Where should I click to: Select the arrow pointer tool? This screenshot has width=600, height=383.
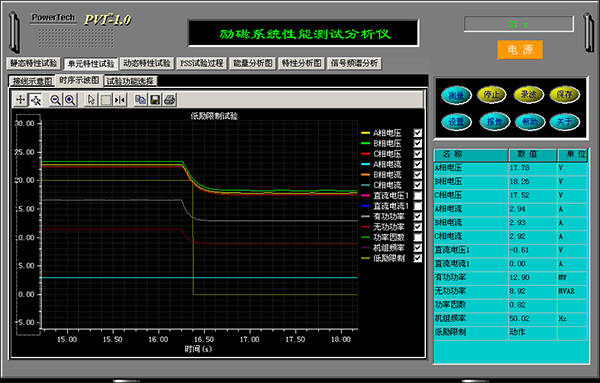(91, 100)
